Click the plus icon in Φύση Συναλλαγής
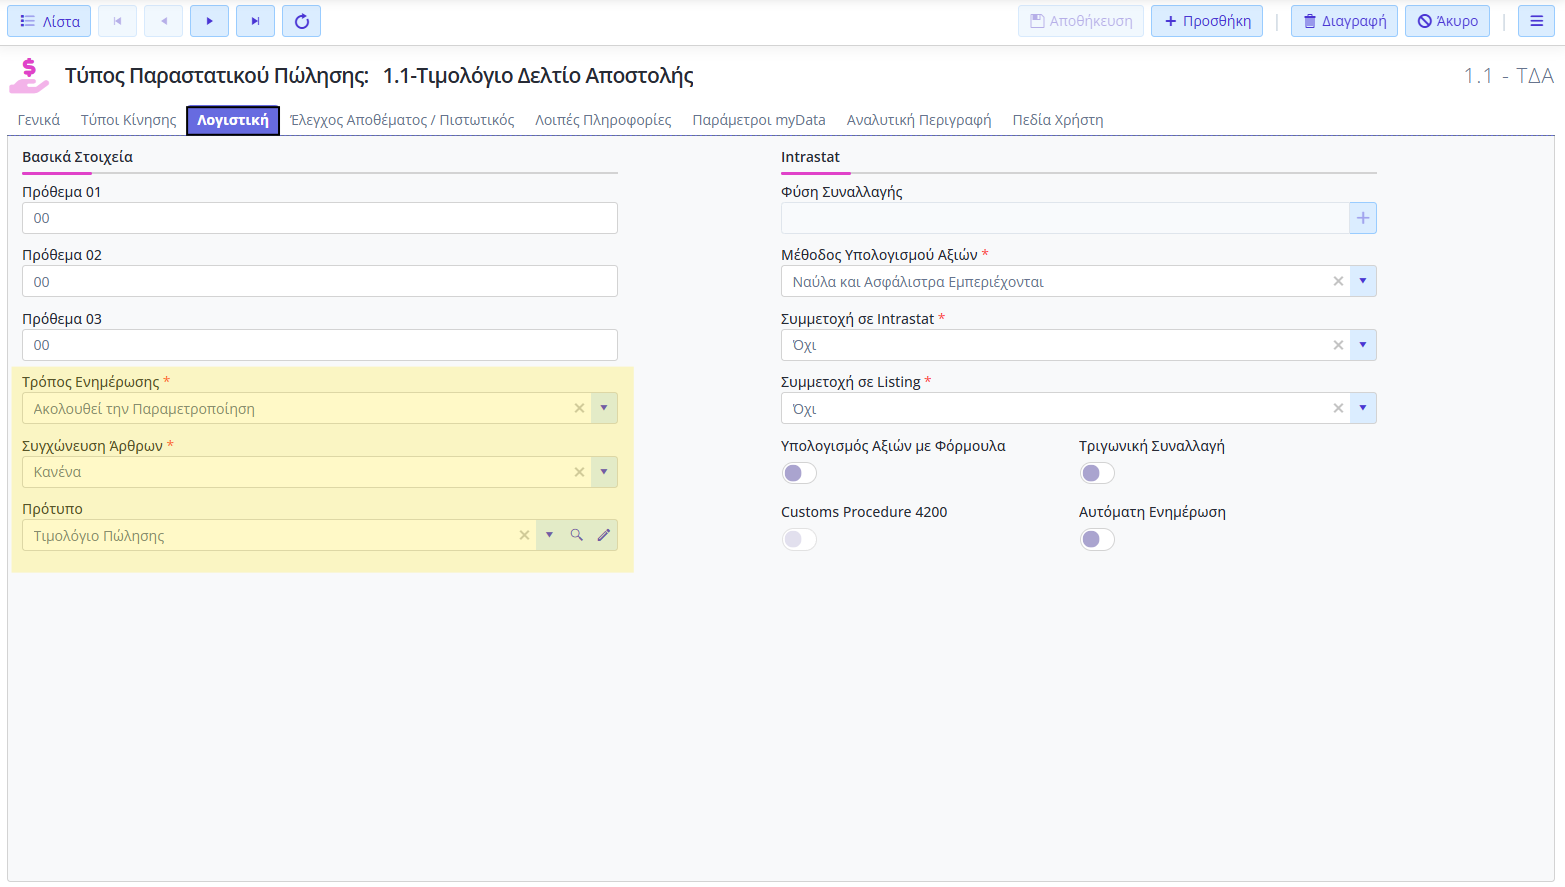 click(x=1362, y=218)
